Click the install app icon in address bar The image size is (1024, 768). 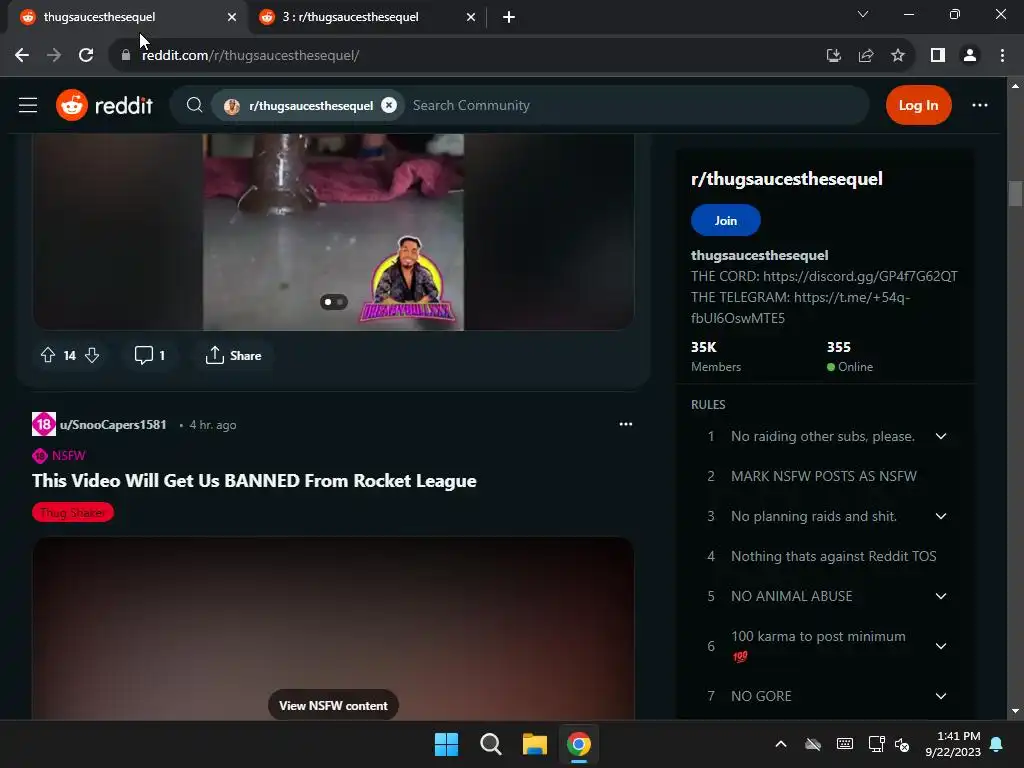pyautogui.click(x=833, y=56)
